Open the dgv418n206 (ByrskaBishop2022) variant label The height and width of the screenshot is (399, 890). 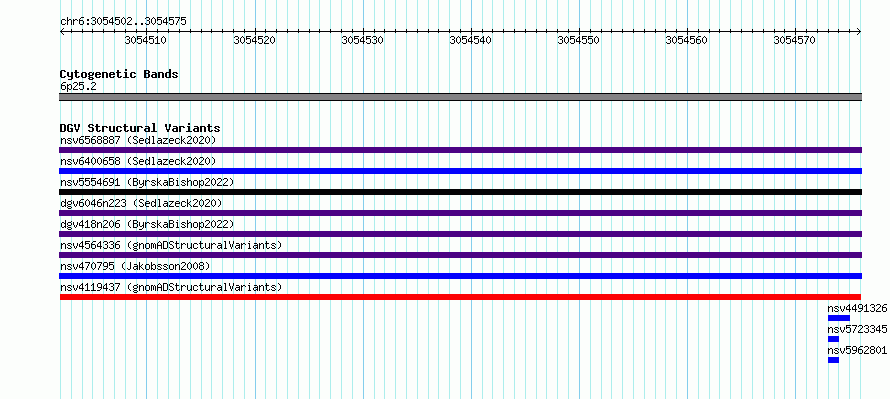click(x=147, y=224)
